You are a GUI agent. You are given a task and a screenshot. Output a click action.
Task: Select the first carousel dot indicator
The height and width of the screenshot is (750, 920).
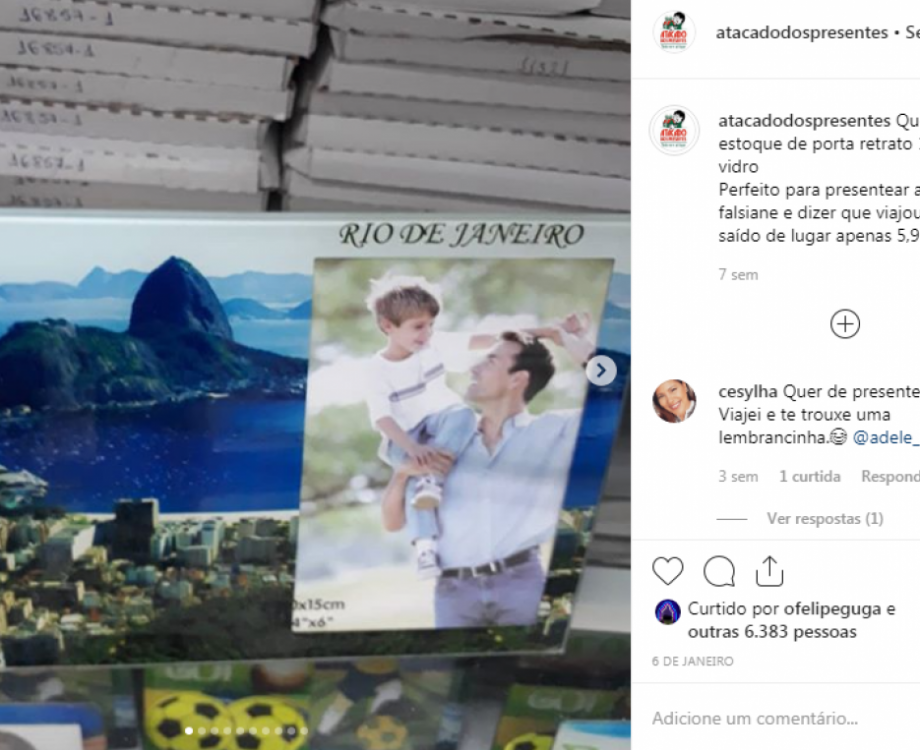[x=189, y=731]
